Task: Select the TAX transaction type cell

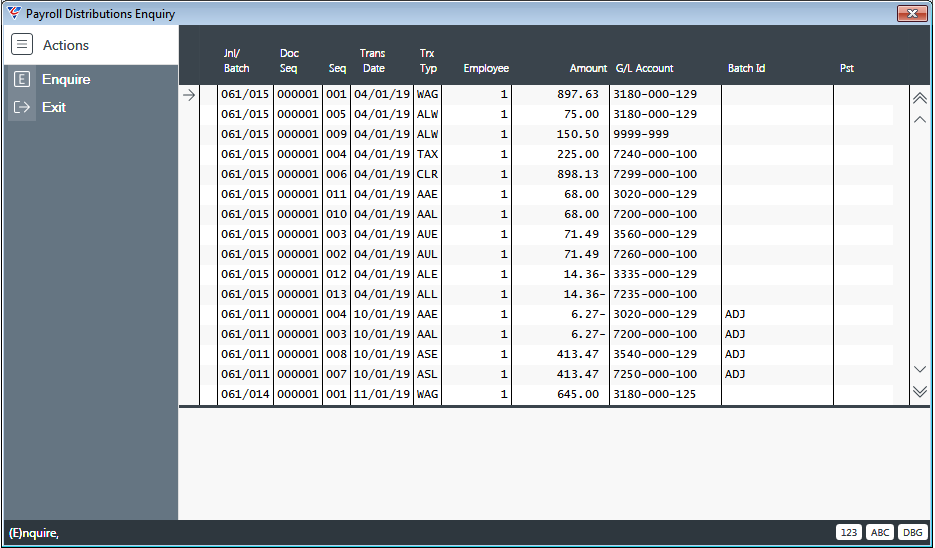Action: click(428, 154)
